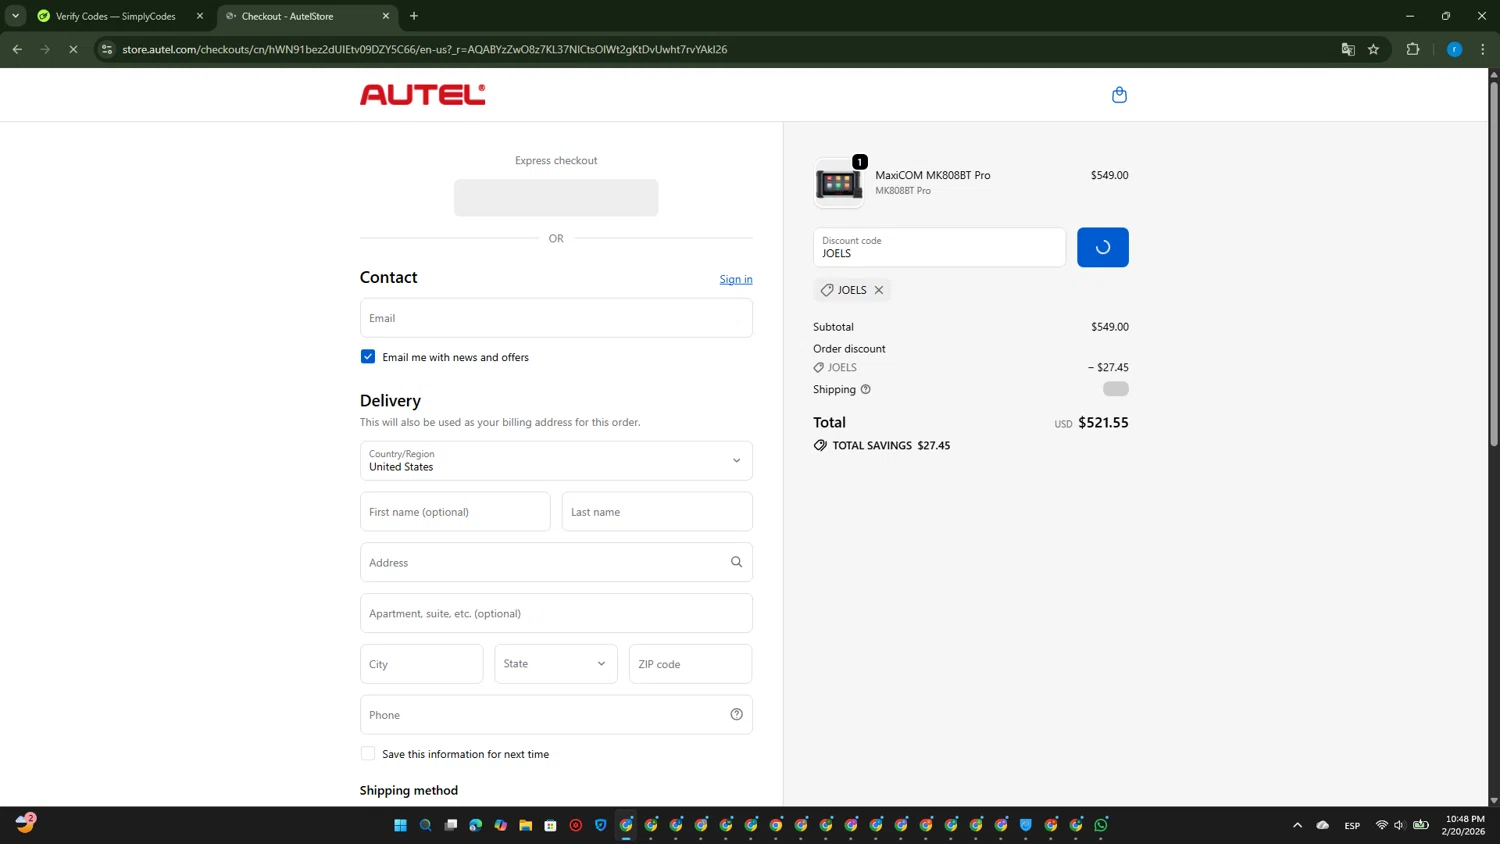Open the Phone field help icon
This screenshot has width=1500, height=844.
tap(736, 714)
